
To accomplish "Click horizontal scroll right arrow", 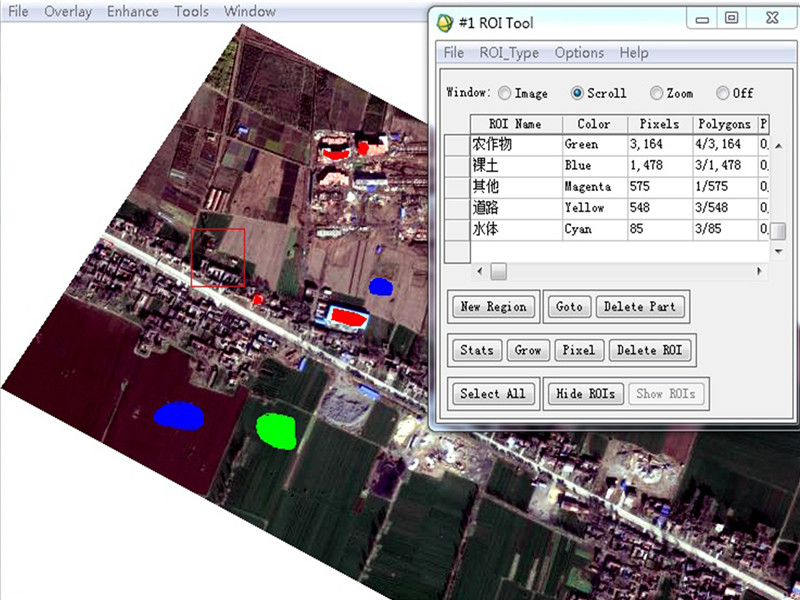I will pos(760,271).
